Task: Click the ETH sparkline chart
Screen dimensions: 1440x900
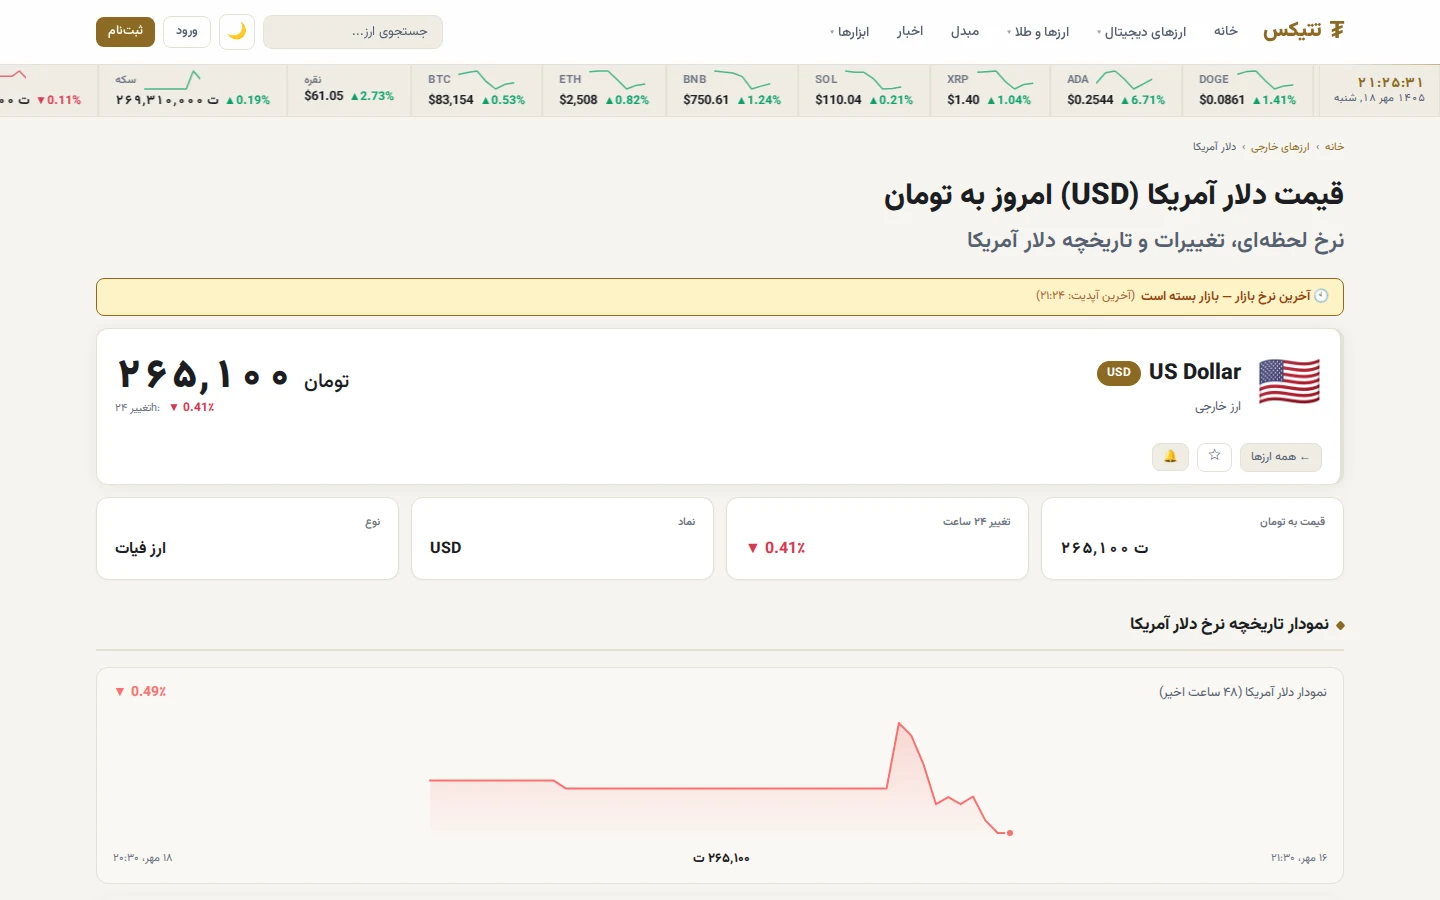Action: tap(617, 79)
